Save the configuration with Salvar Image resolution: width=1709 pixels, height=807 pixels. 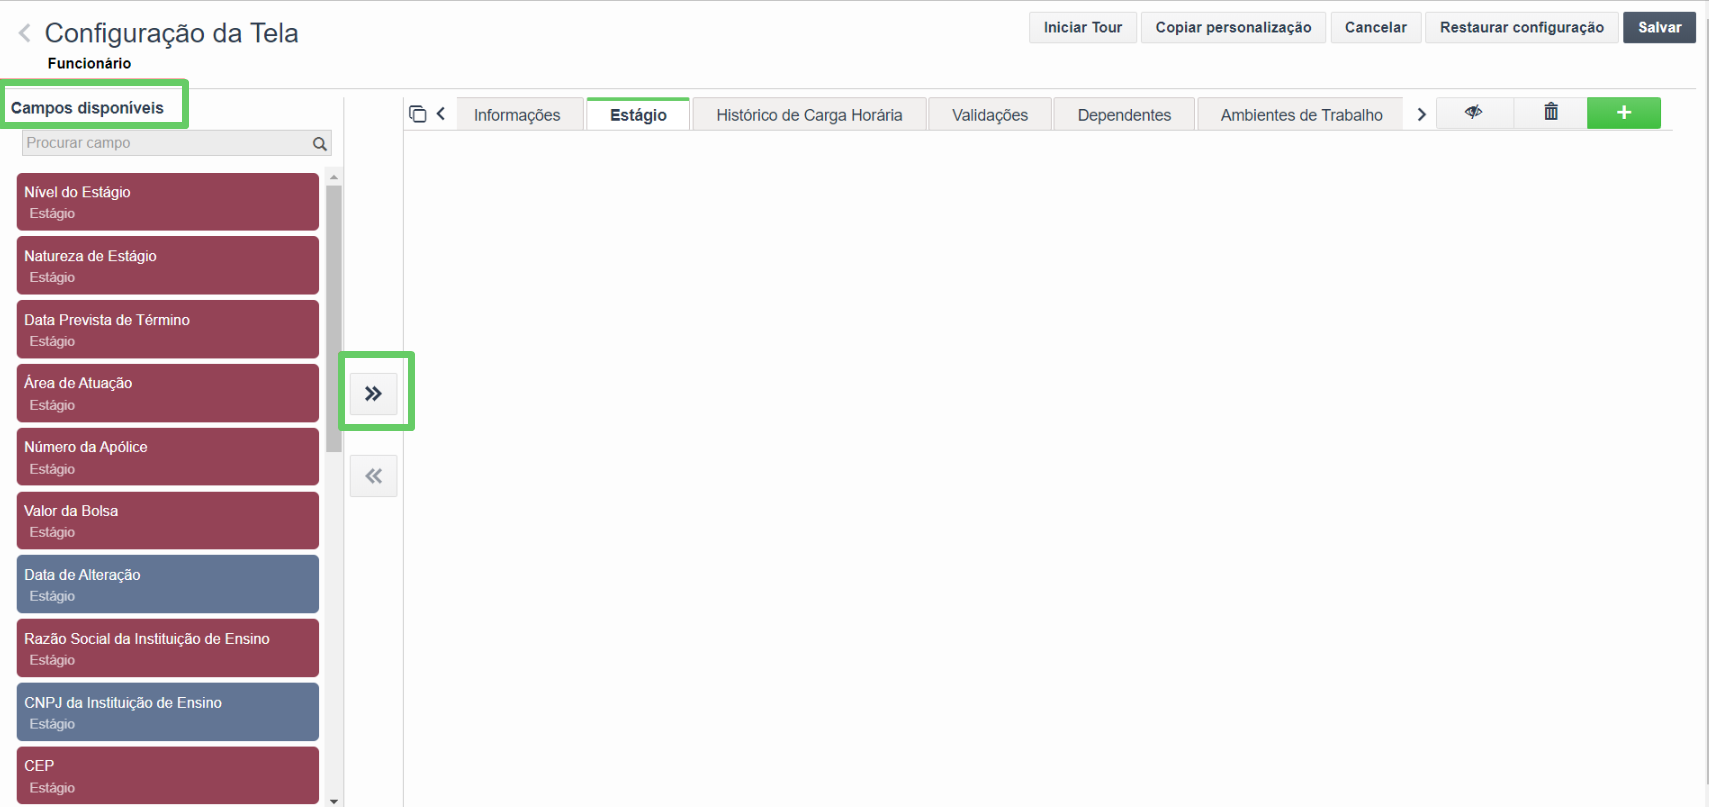pos(1659,28)
